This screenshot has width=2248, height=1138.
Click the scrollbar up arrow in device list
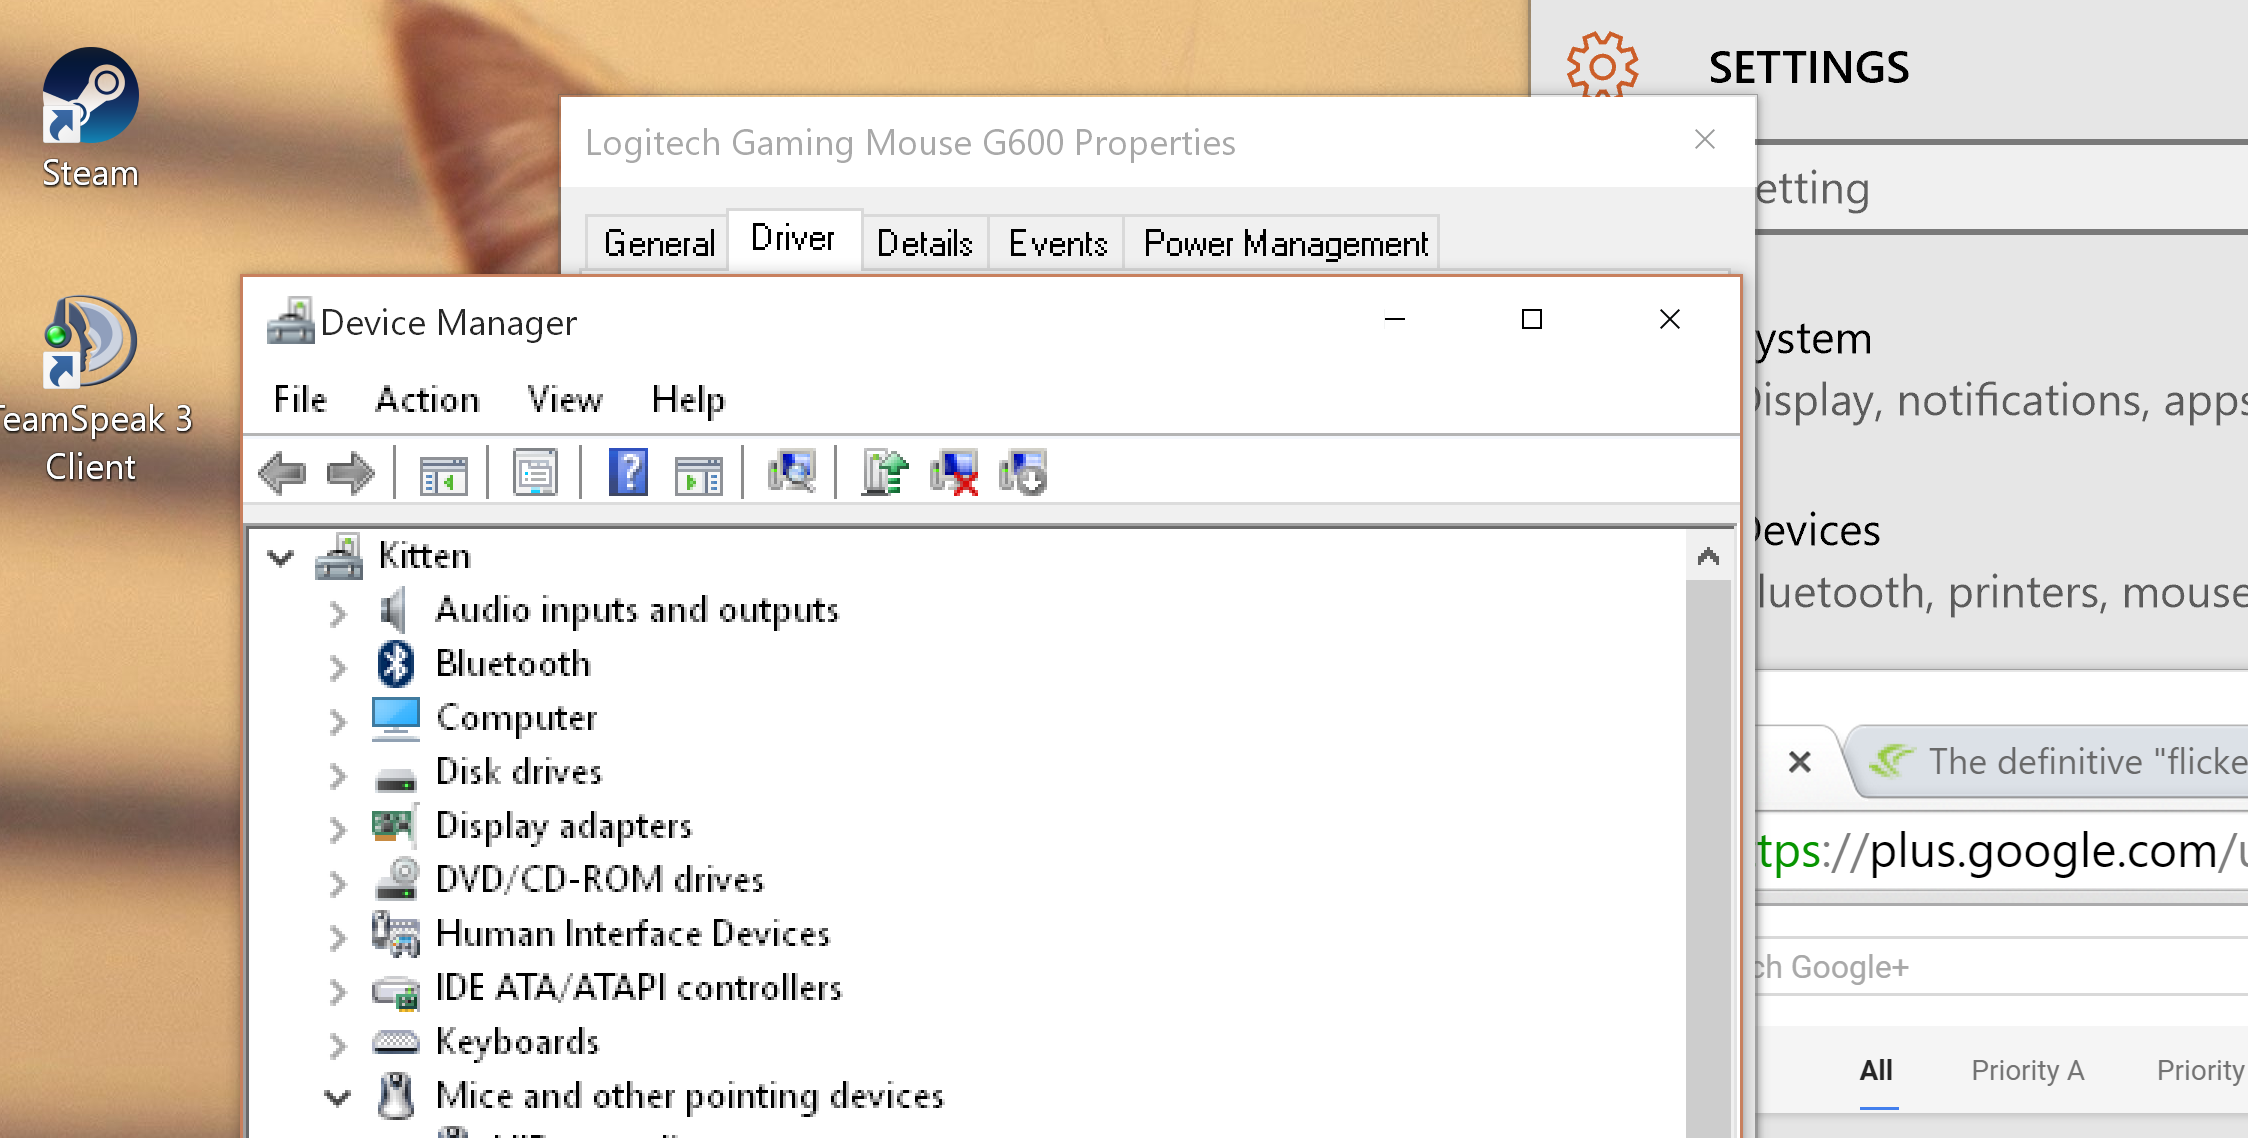coord(1708,556)
